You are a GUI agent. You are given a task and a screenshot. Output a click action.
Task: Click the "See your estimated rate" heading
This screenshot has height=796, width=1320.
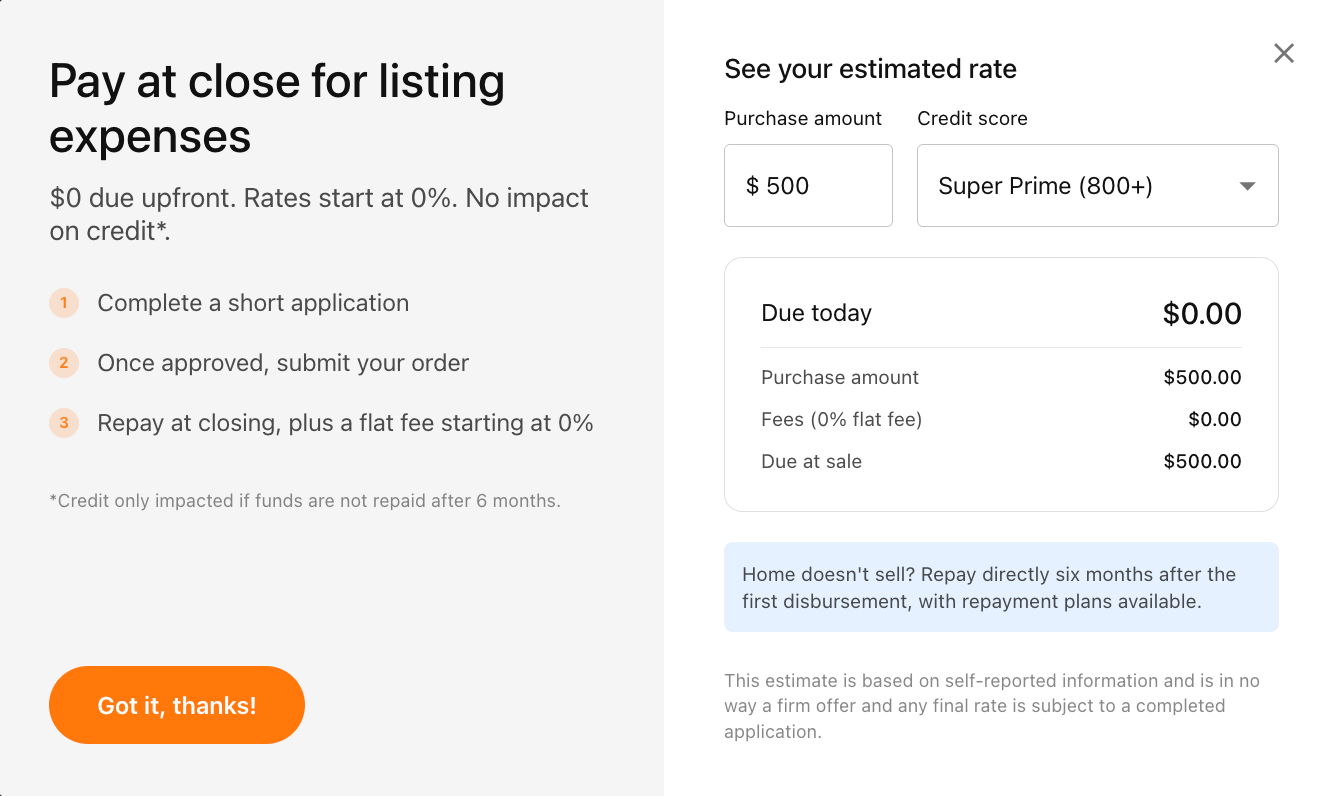pos(870,69)
